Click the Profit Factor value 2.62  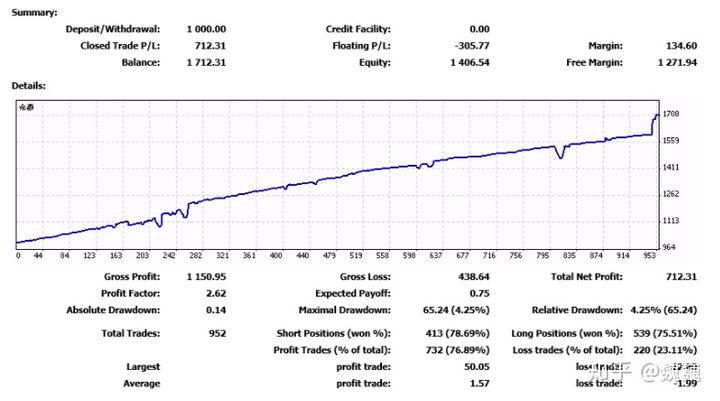(x=214, y=293)
